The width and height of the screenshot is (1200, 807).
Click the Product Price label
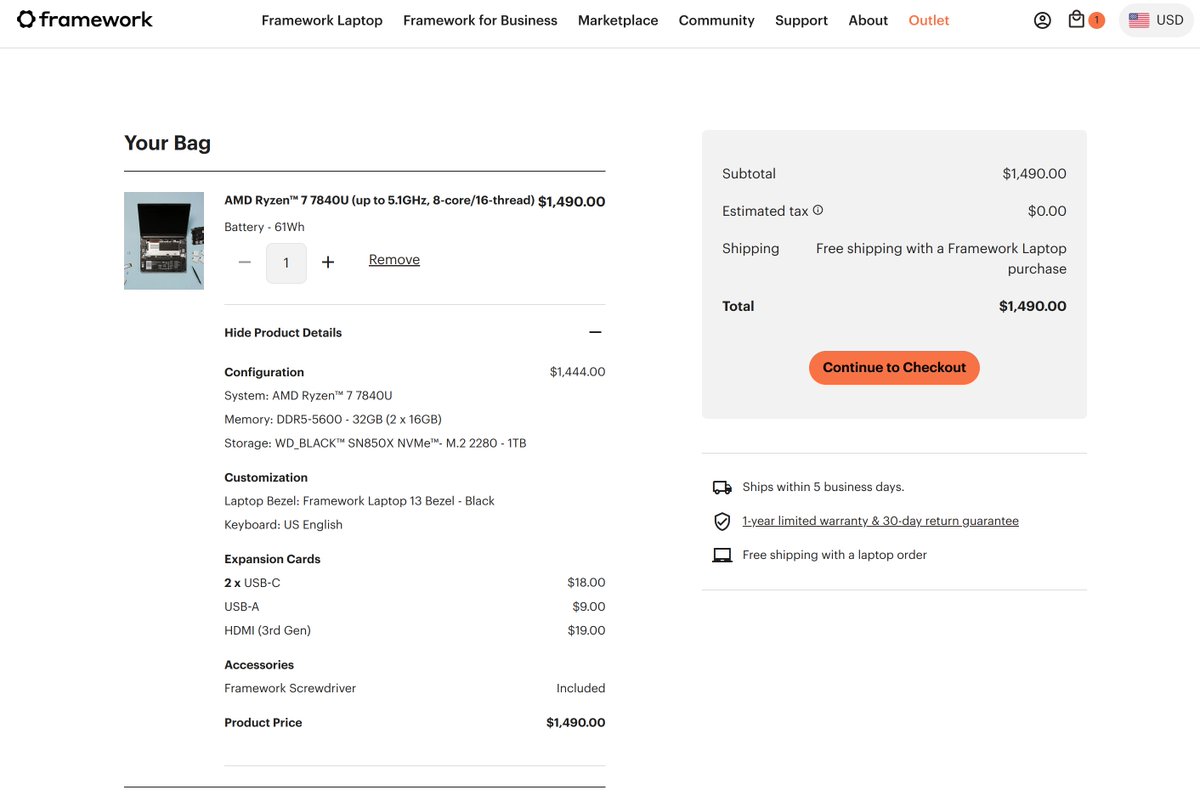[x=263, y=722]
